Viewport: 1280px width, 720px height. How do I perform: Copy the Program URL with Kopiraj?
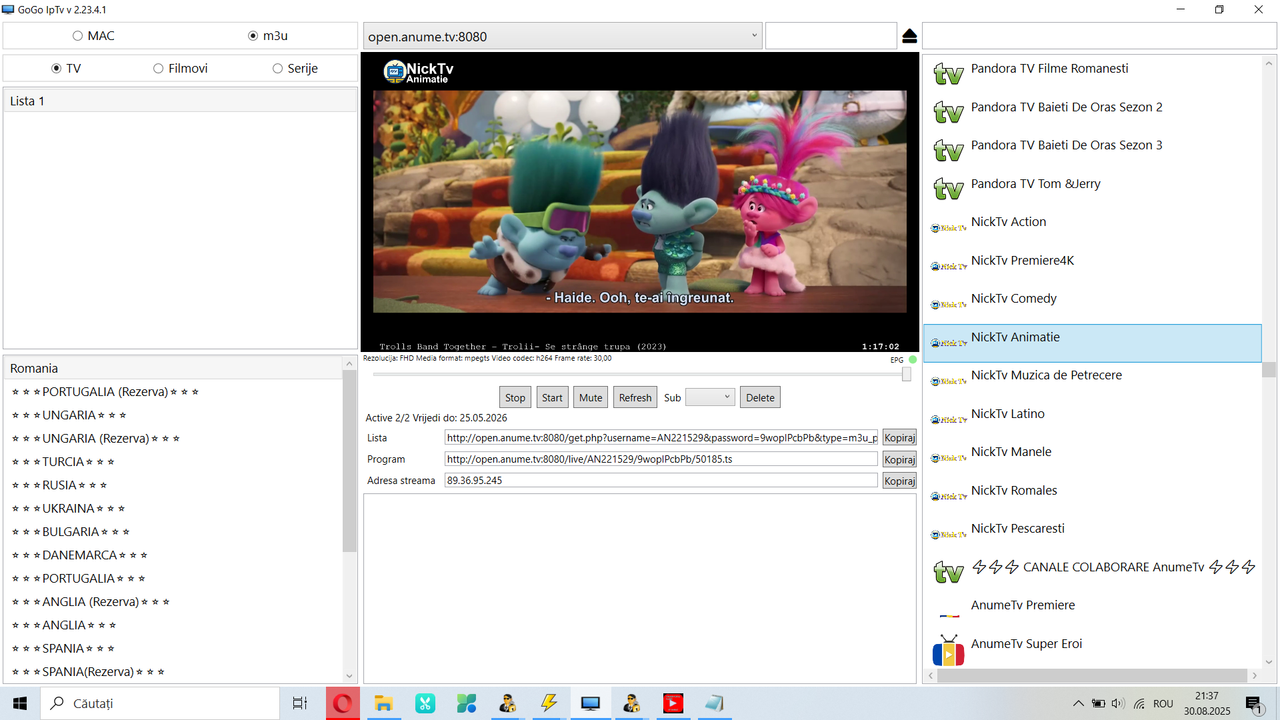pos(899,459)
